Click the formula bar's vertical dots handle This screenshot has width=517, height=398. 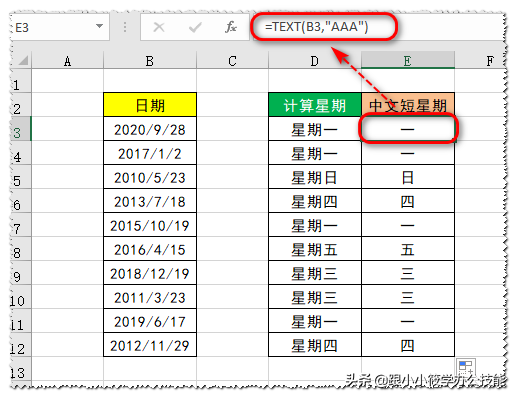coord(125,27)
